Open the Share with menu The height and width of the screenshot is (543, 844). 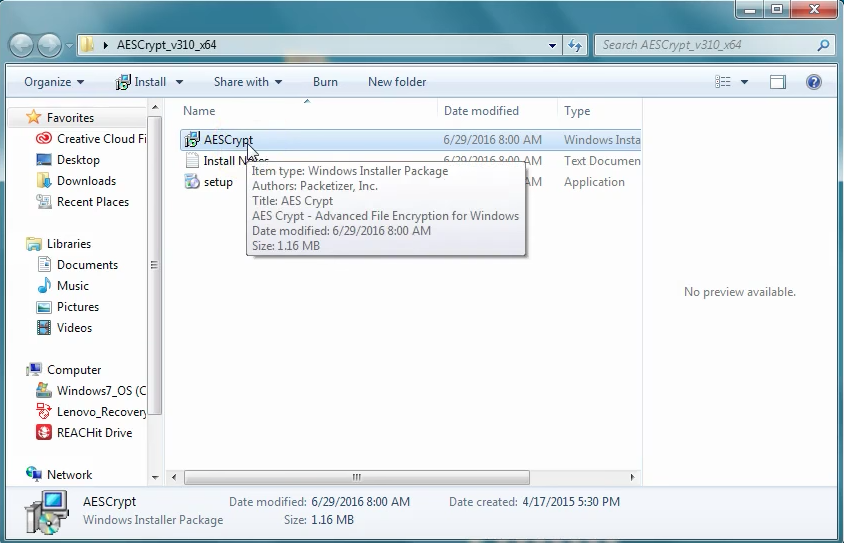click(248, 82)
